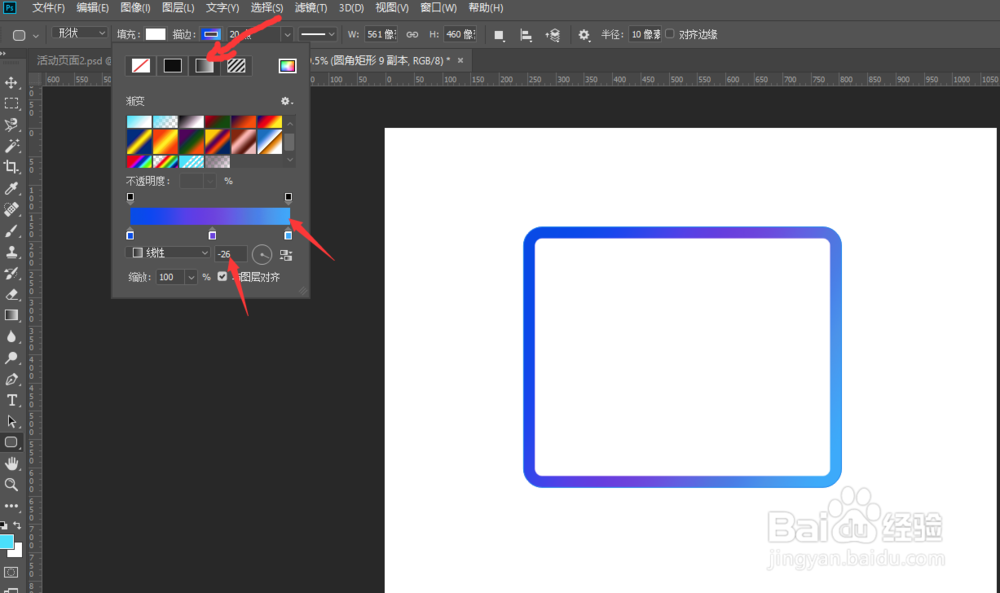Select the Lasso tool
Screen dimensions: 1000x593
tap(11, 124)
